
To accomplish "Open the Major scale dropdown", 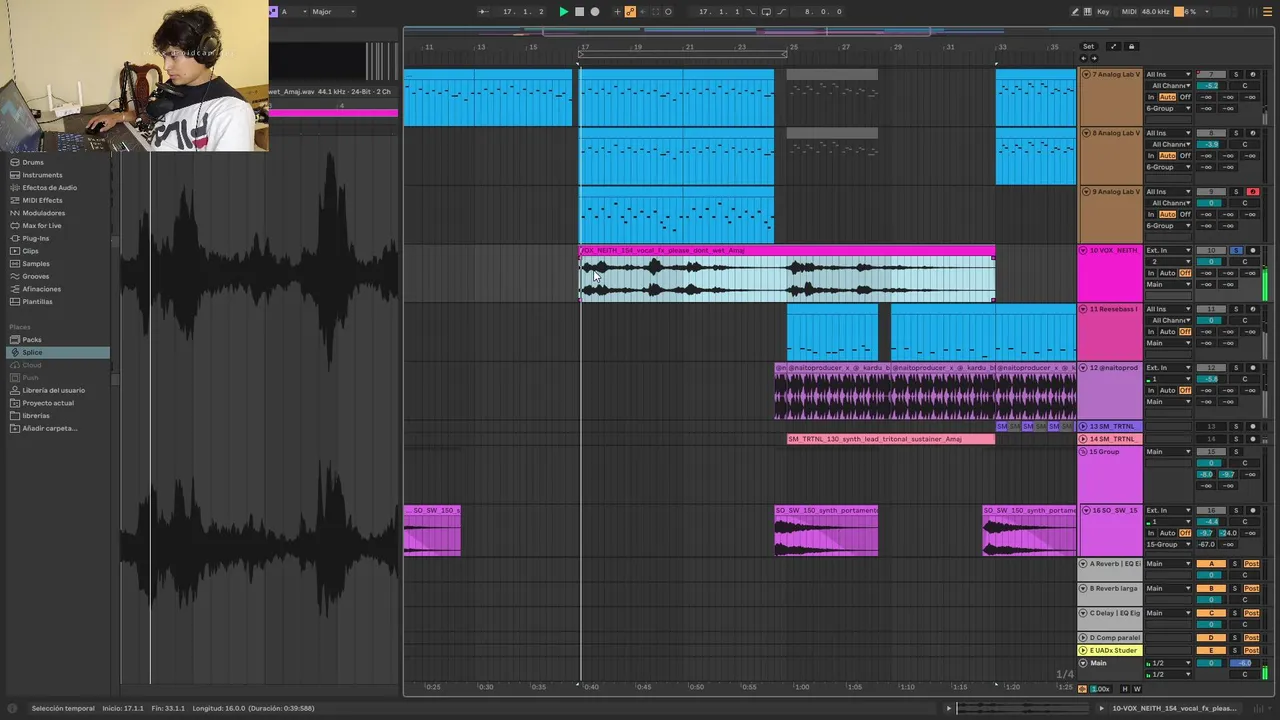I will (332, 12).
